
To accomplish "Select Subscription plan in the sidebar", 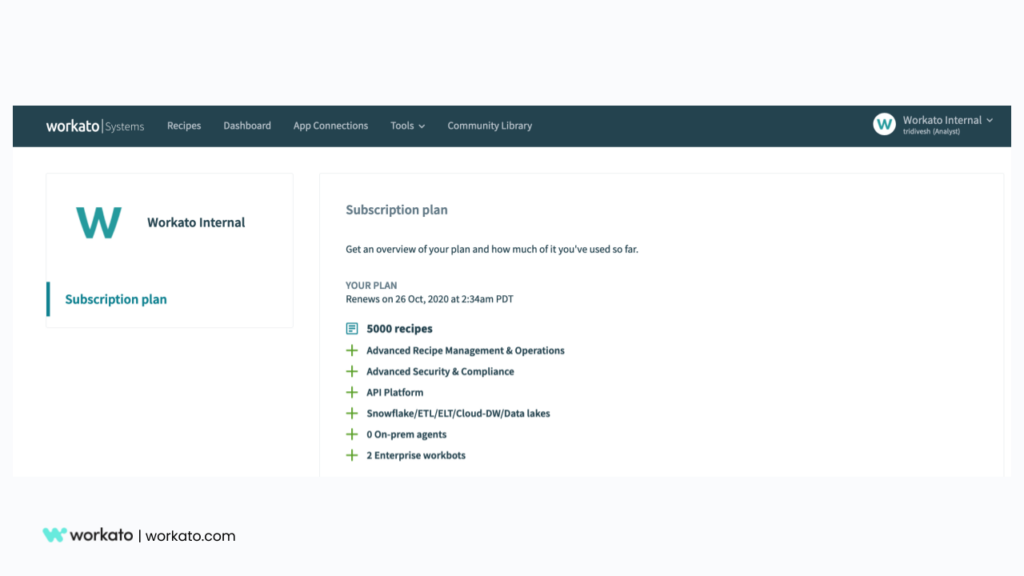I will point(116,299).
